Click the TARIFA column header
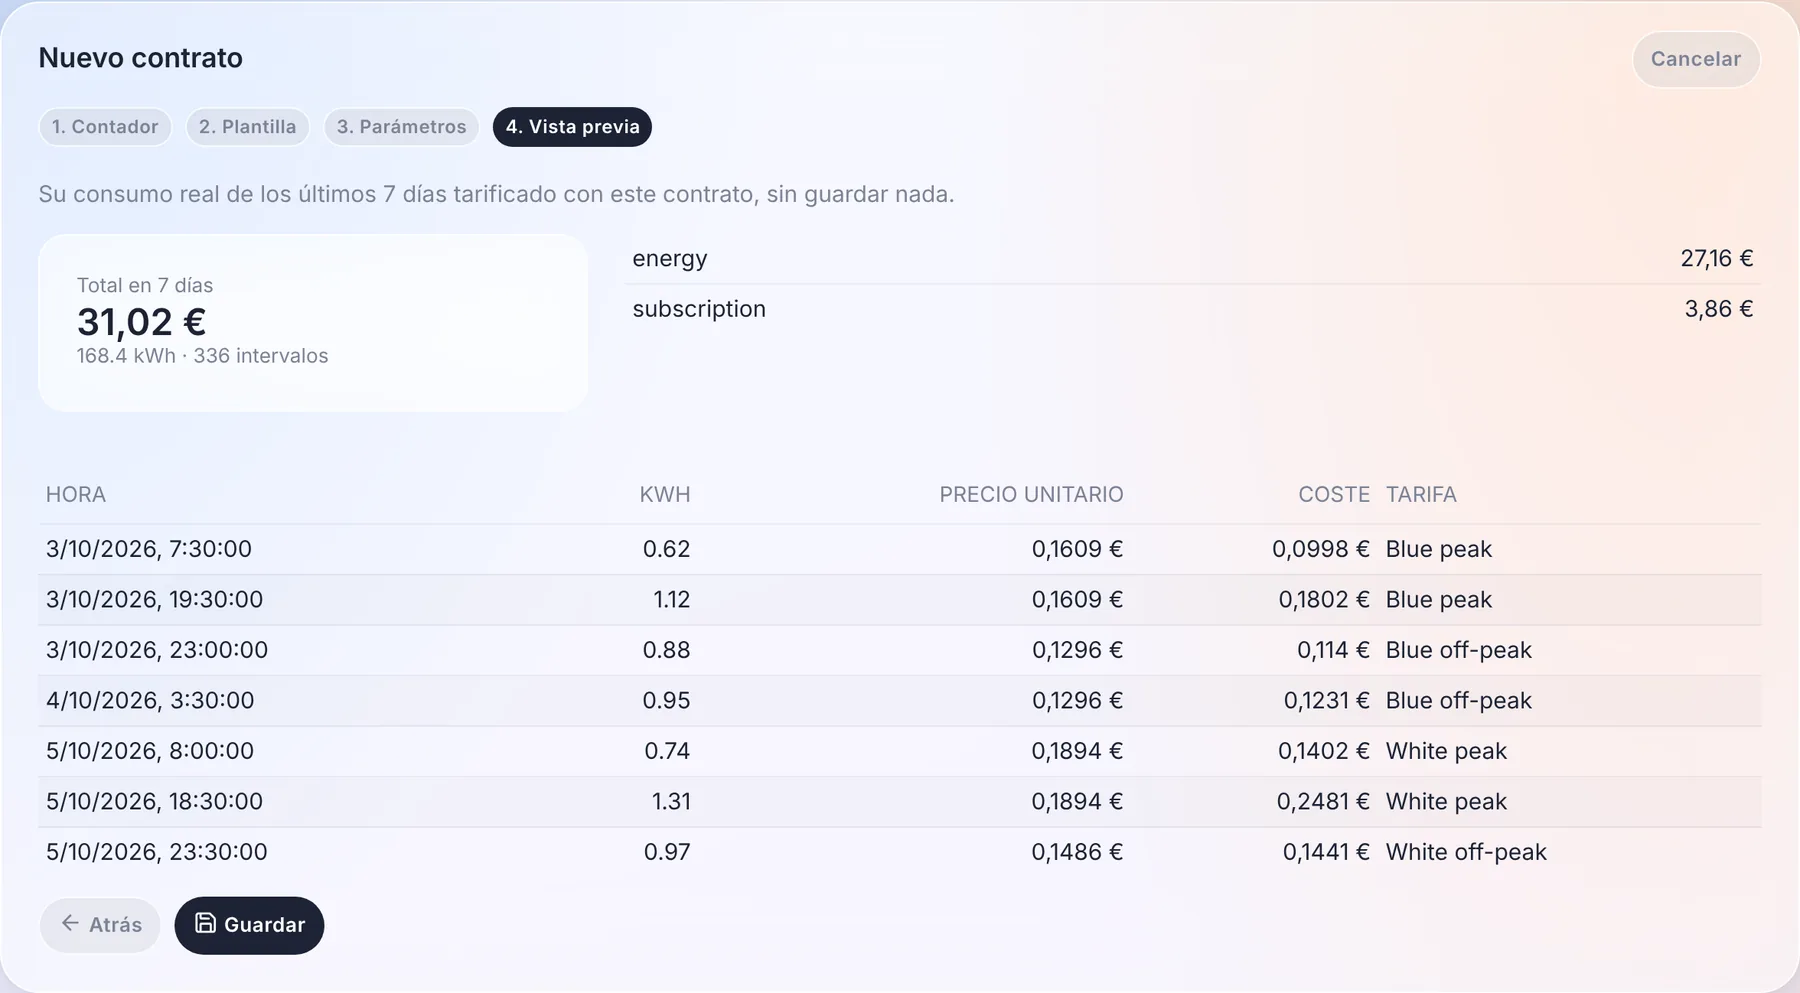Viewport: 1800px width, 993px height. pyautogui.click(x=1421, y=494)
